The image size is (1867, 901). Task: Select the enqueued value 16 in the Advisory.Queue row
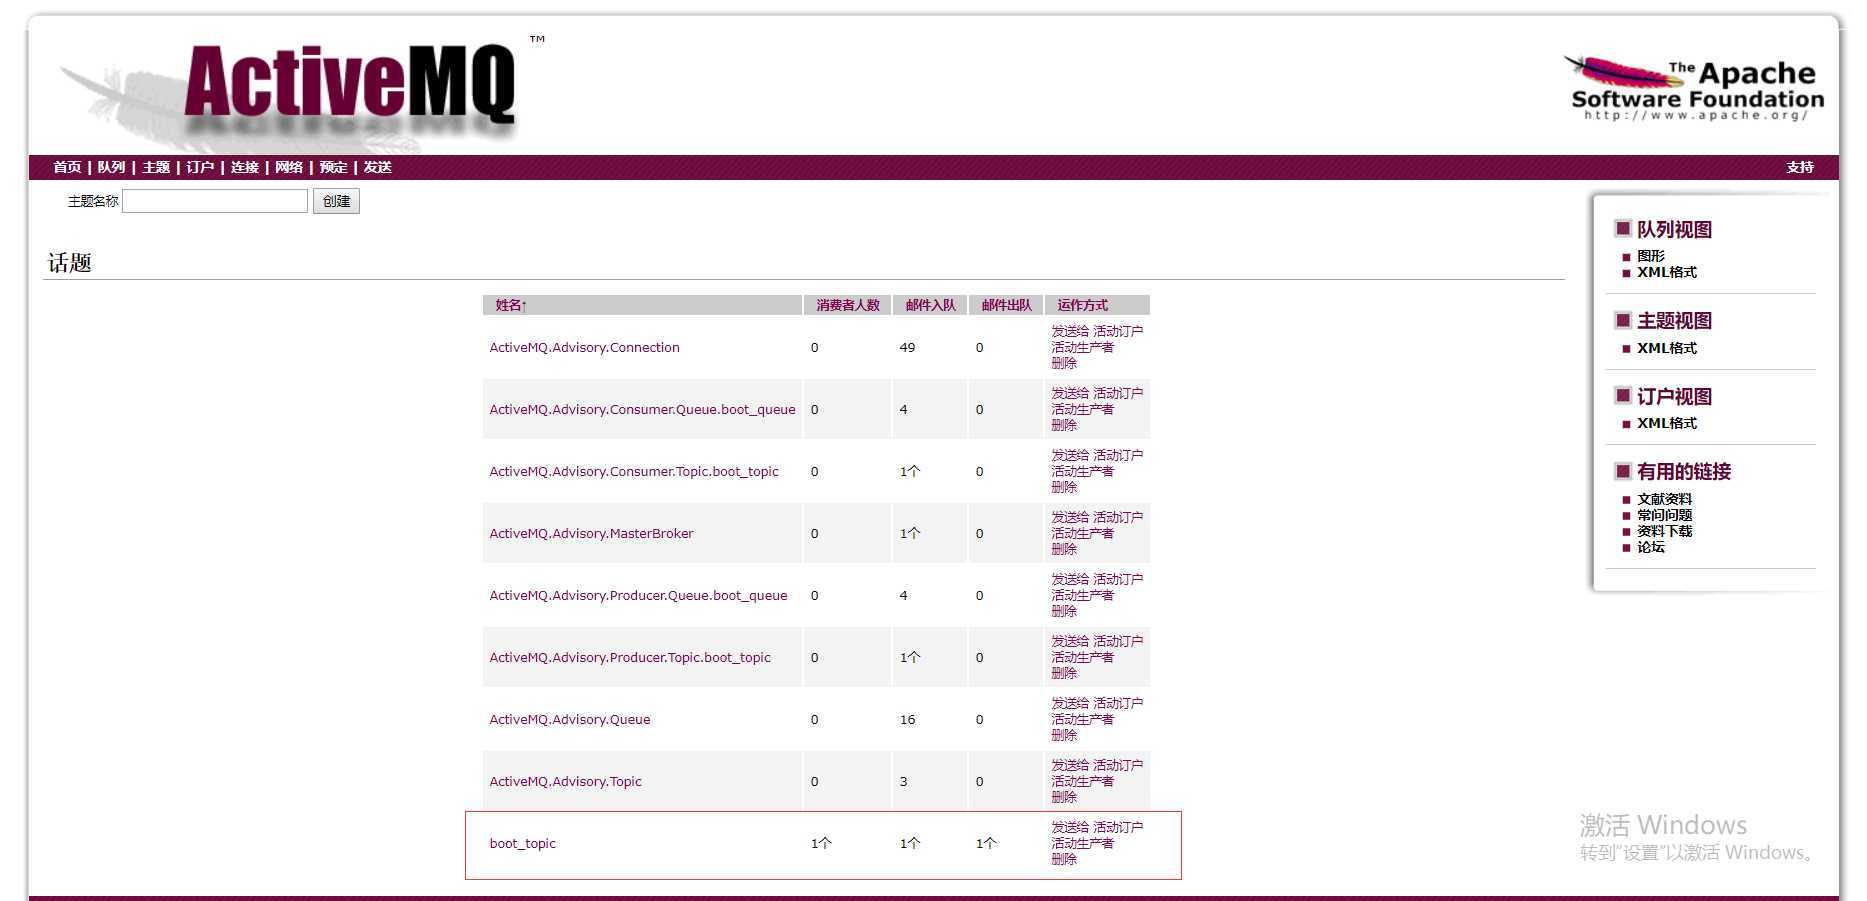pos(907,719)
